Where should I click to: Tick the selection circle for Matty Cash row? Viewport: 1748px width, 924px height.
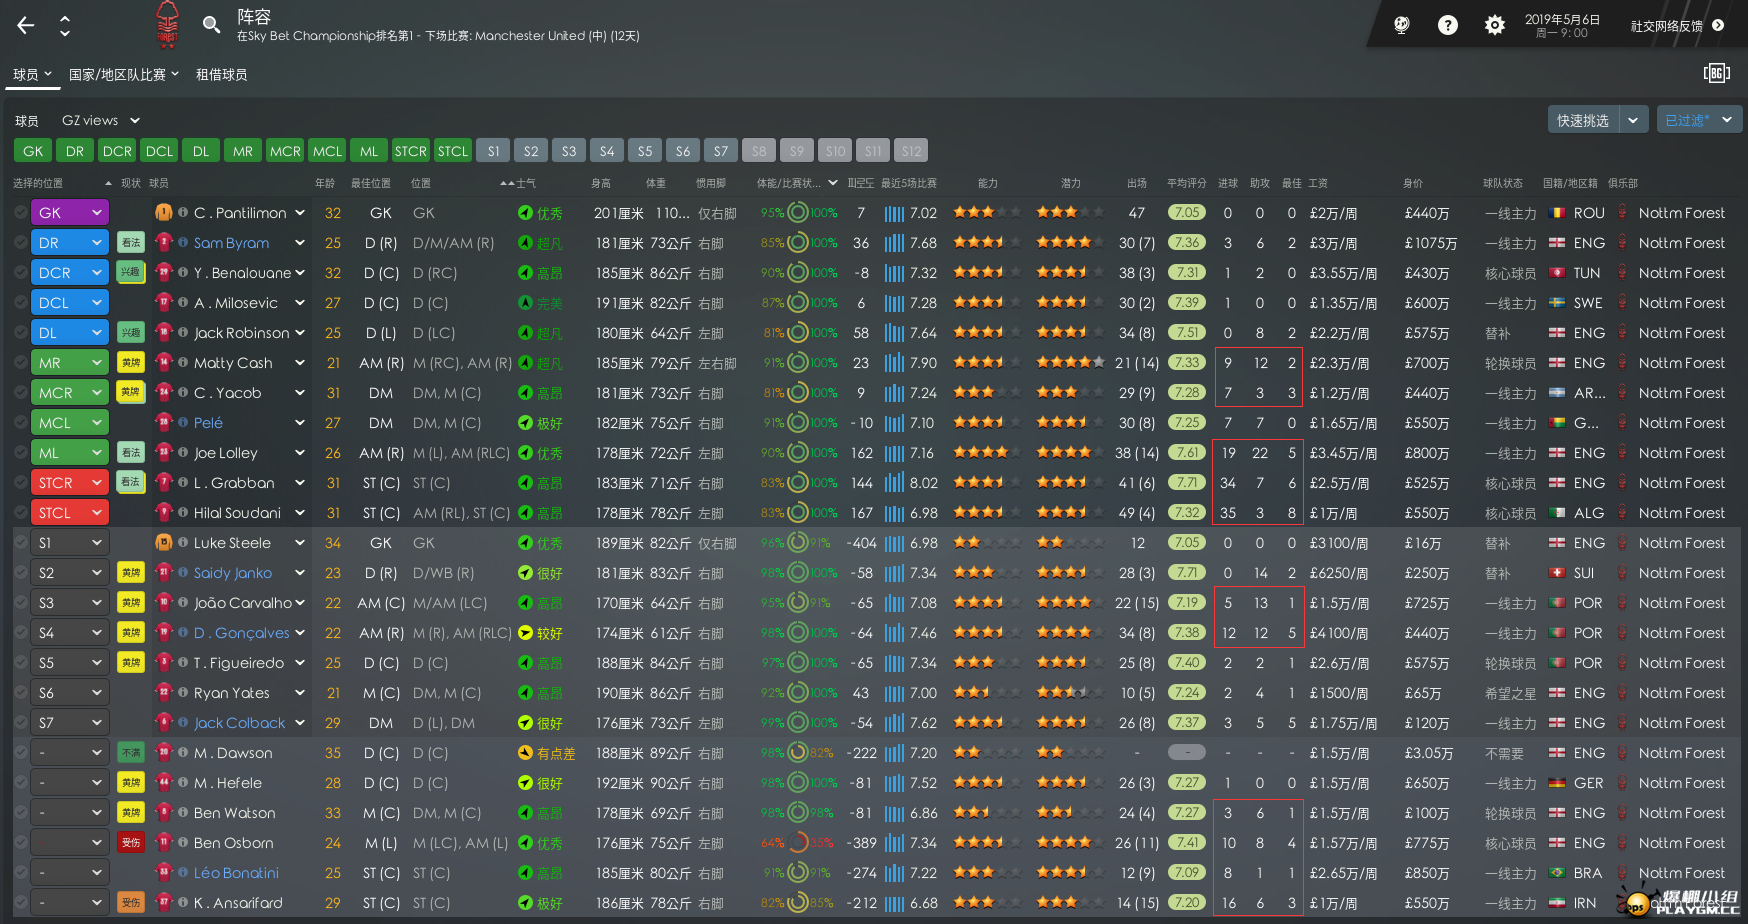(x=21, y=363)
